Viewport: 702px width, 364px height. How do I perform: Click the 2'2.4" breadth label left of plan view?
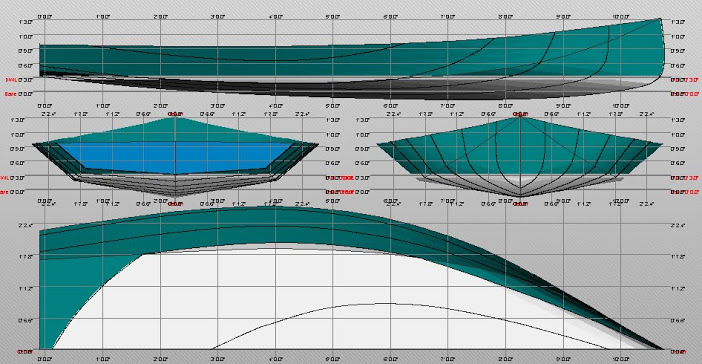[x=26, y=225]
